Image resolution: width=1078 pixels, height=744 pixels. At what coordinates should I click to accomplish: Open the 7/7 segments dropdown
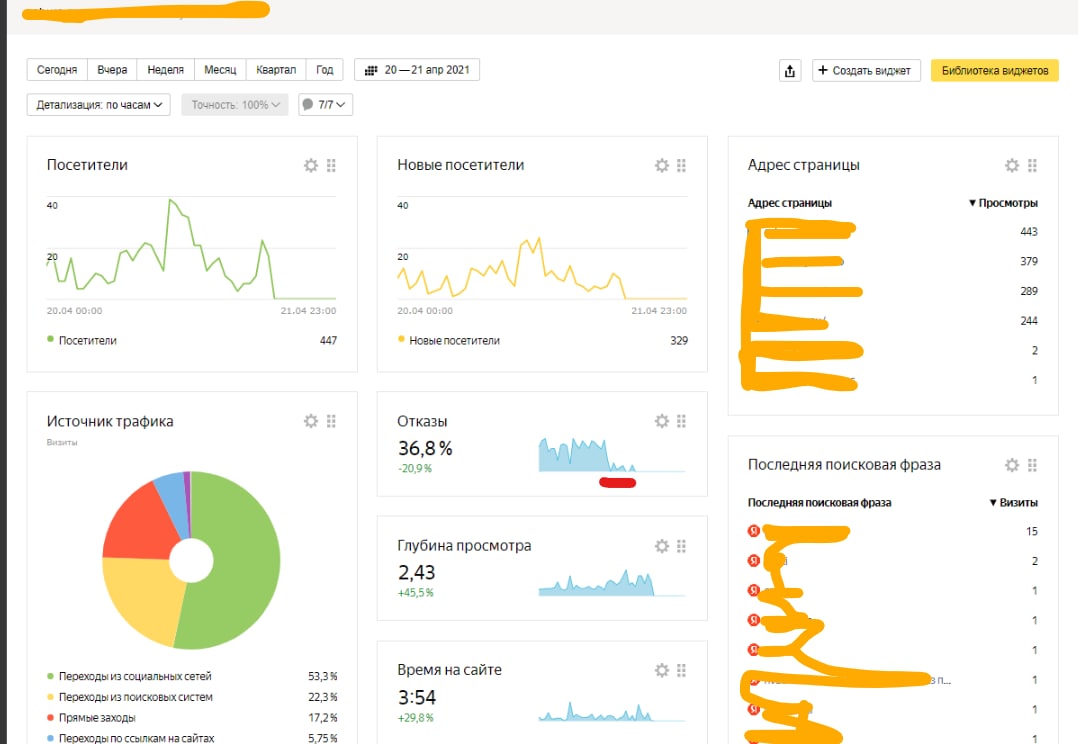point(325,105)
